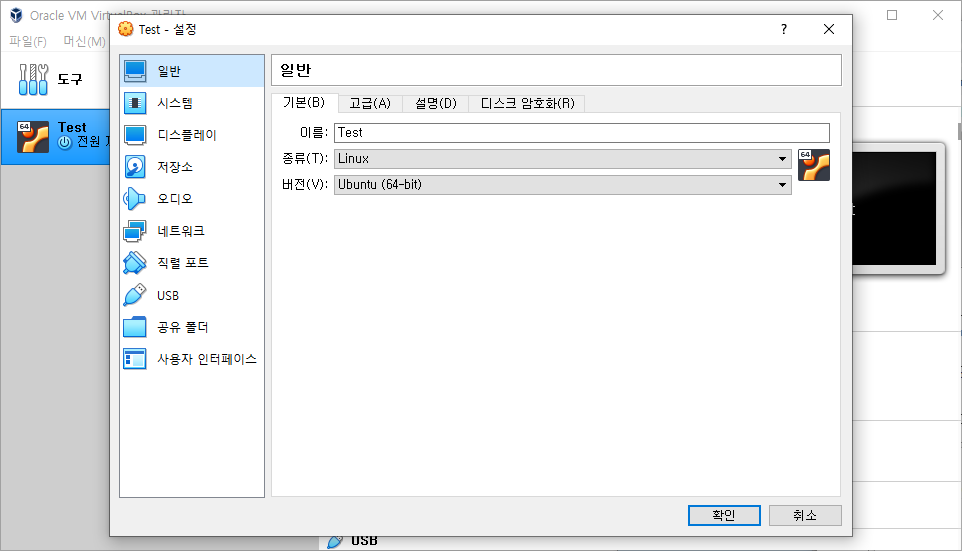Image resolution: width=962 pixels, height=551 pixels.
Task: Click the USB icon at the Manager details bottom
Action: pyautogui.click(x=334, y=541)
